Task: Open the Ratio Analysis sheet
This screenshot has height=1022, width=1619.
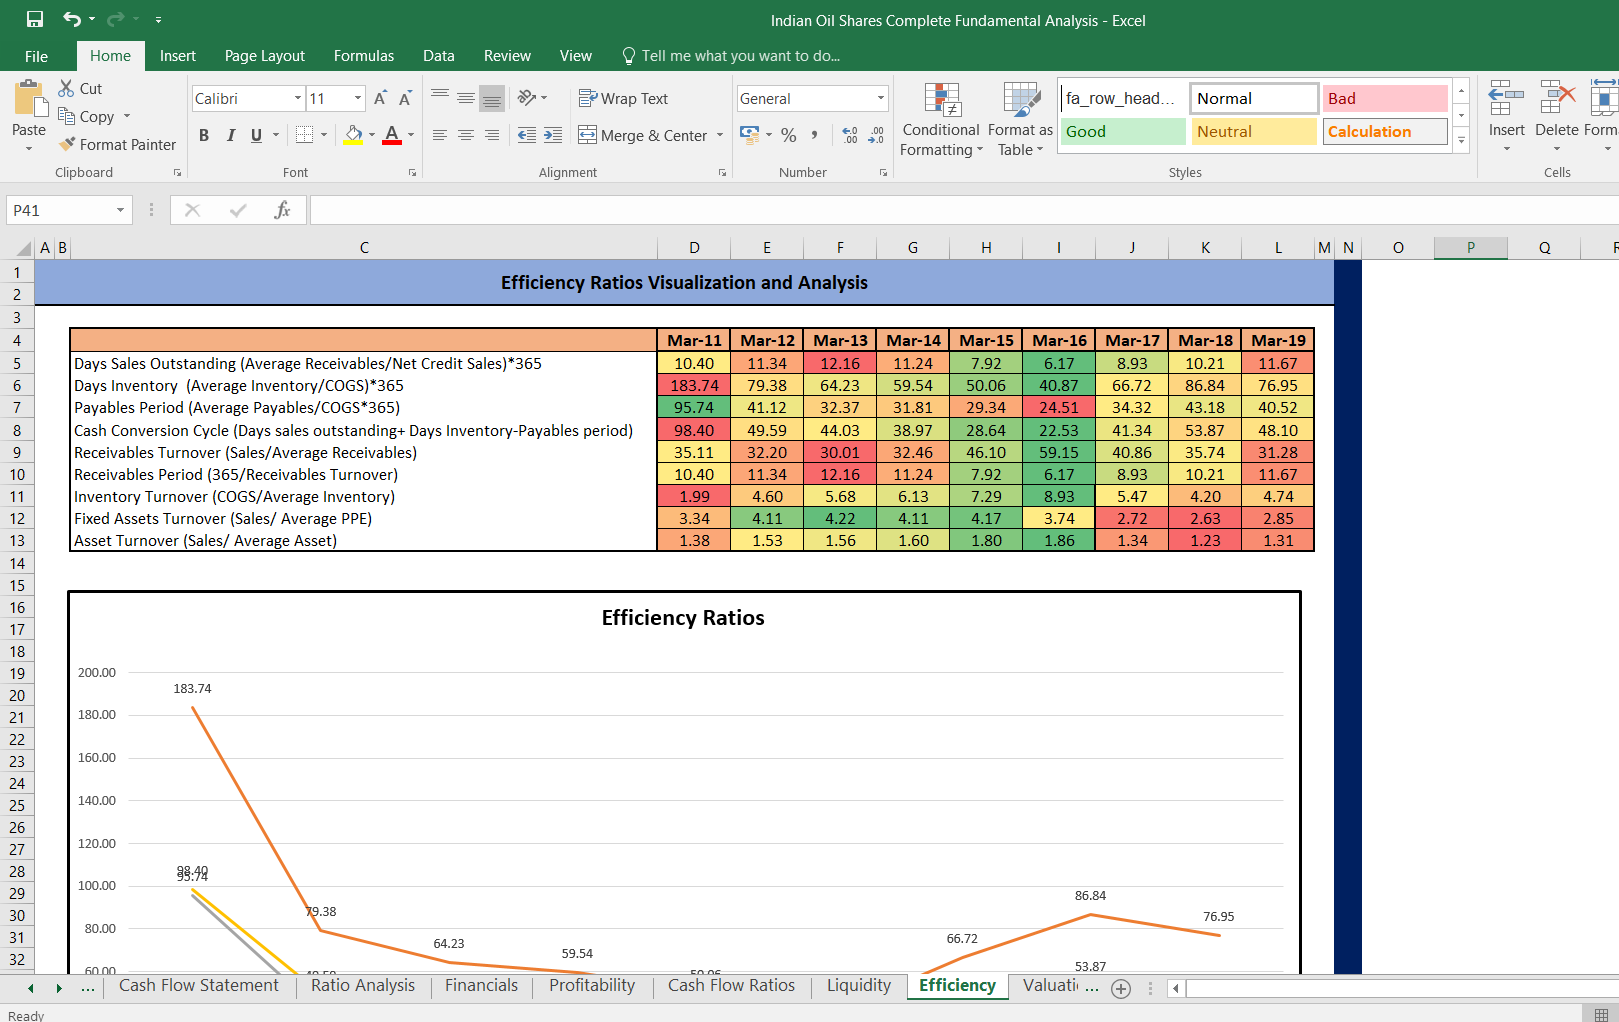Action: (363, 986)
